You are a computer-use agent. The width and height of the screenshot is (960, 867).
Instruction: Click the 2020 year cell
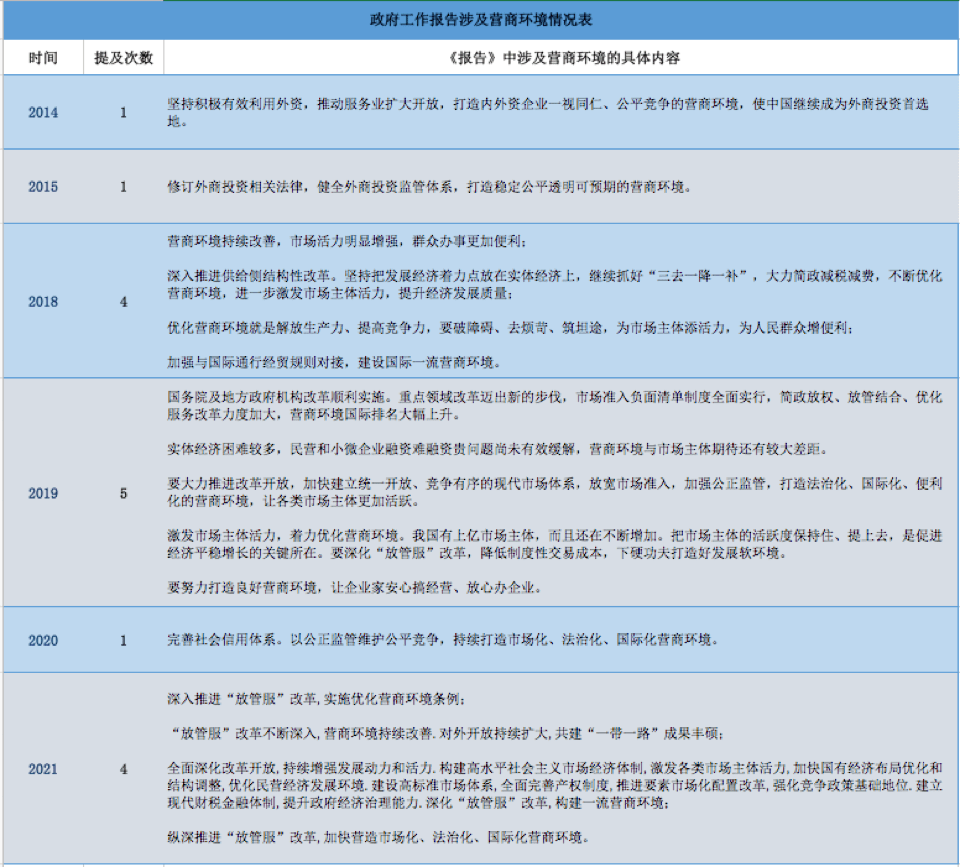43,640
